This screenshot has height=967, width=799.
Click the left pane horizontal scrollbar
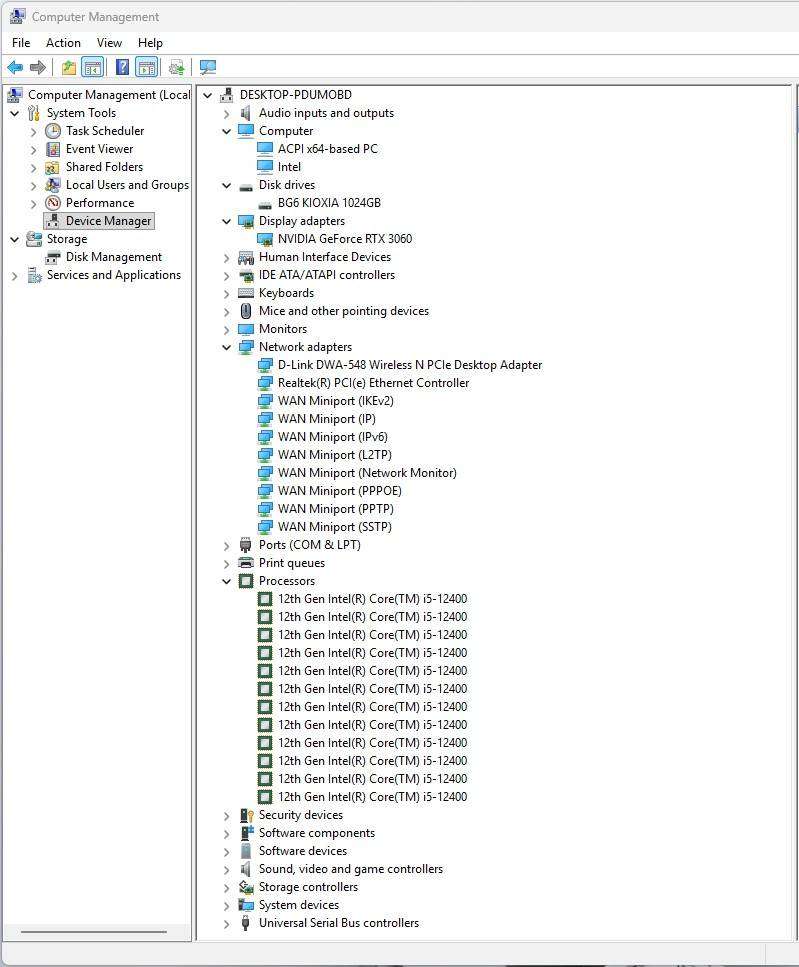(93, 932)
